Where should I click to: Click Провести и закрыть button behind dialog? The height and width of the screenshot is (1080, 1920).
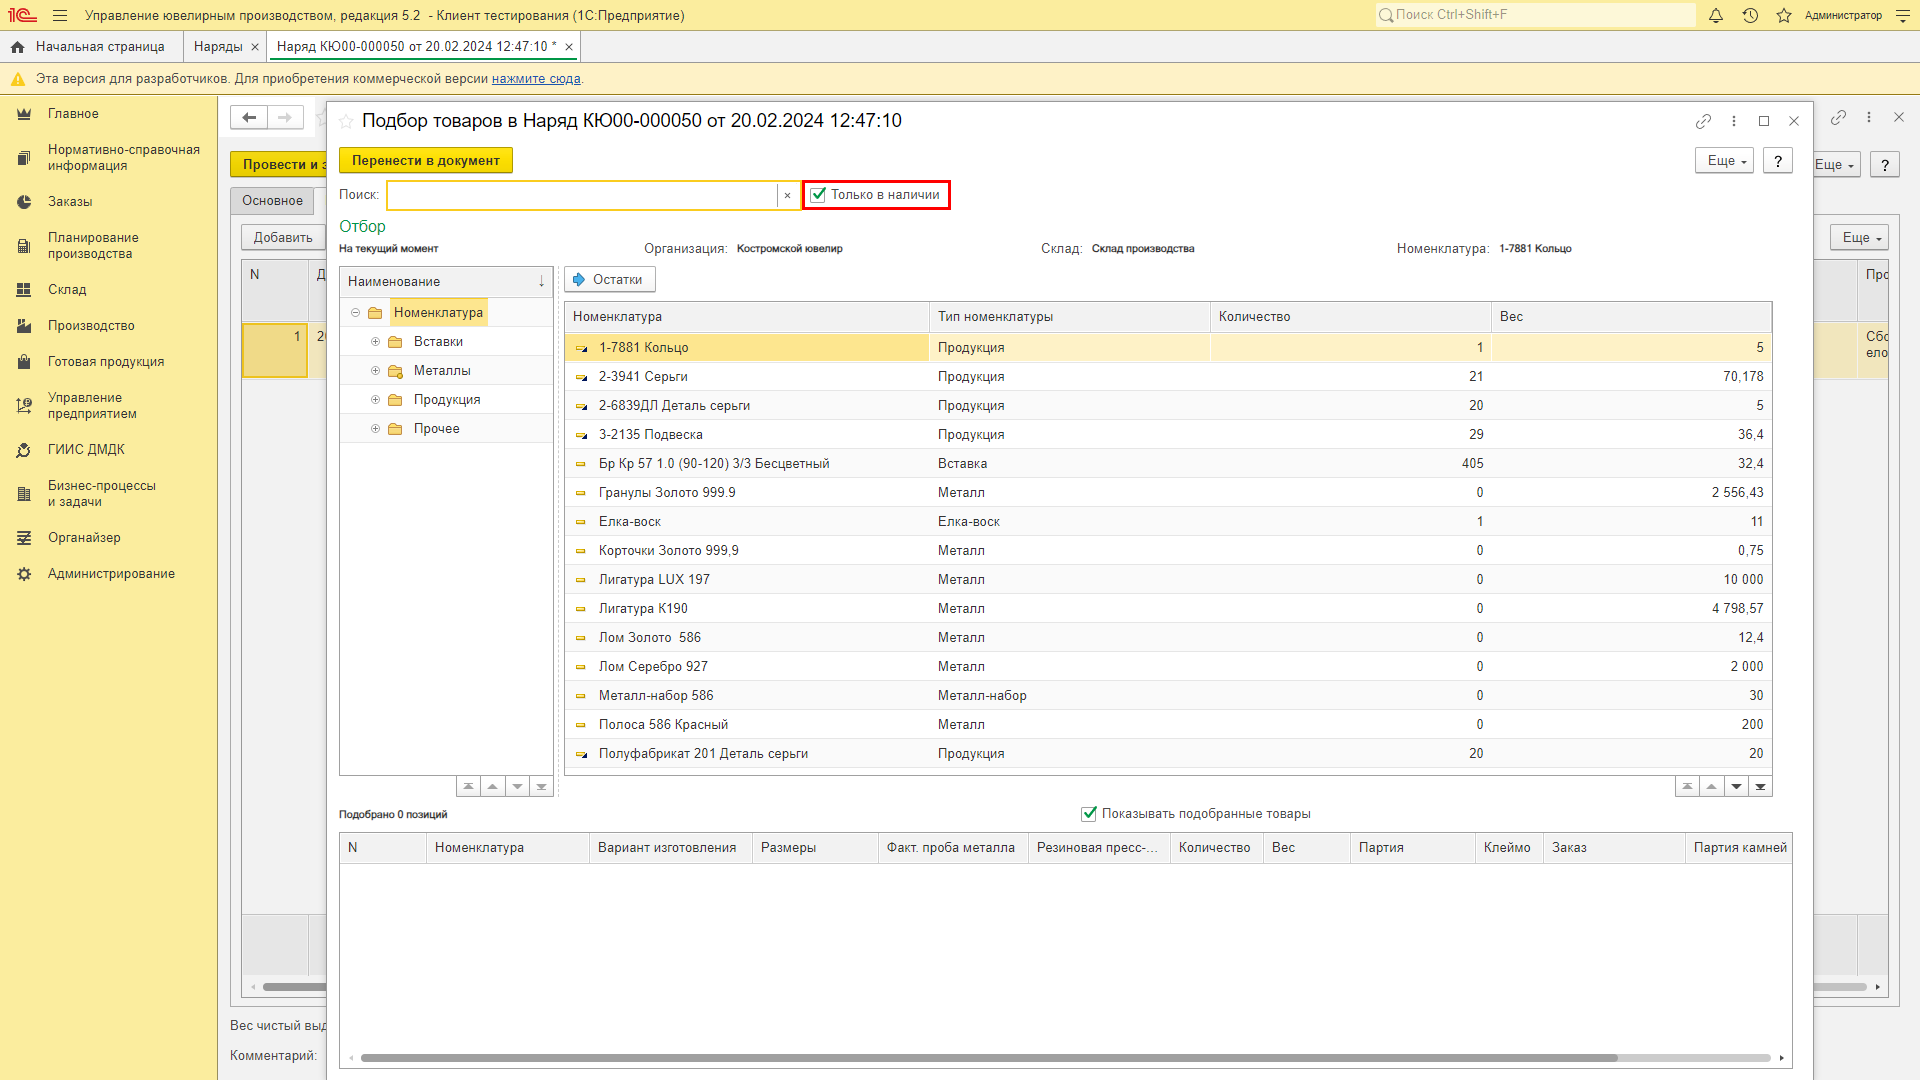tap(279, 165)
